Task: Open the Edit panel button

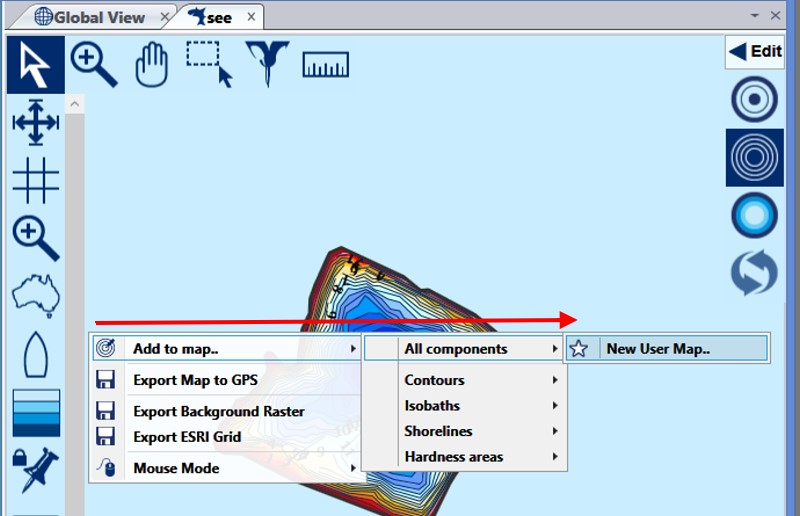Action: [x=755, y=52]
